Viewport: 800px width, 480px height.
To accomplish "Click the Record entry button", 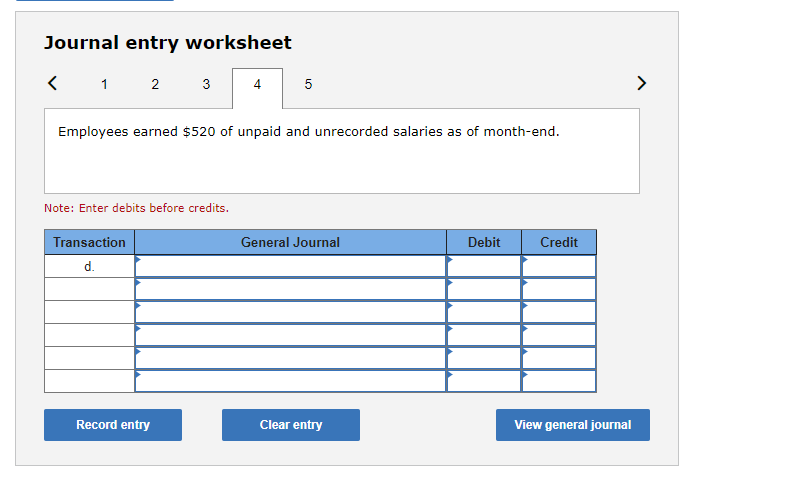I will [113, 425].
